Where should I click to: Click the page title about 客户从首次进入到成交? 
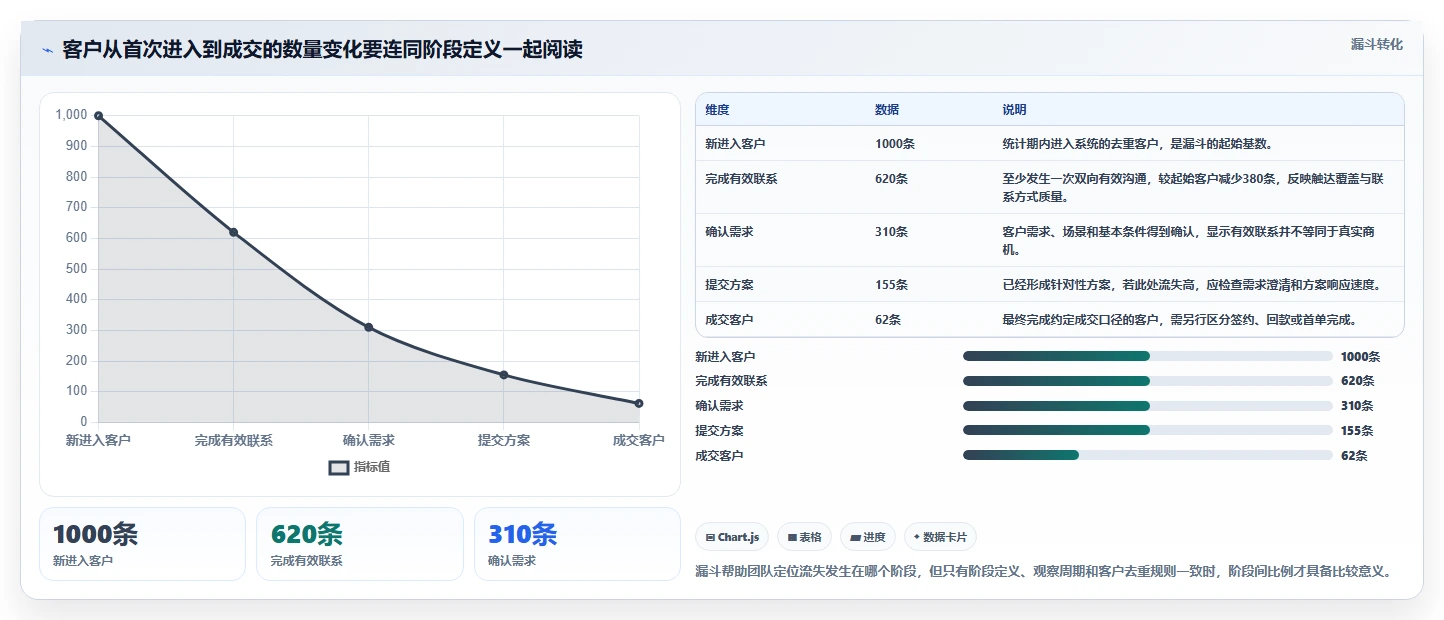coord(322,49)
